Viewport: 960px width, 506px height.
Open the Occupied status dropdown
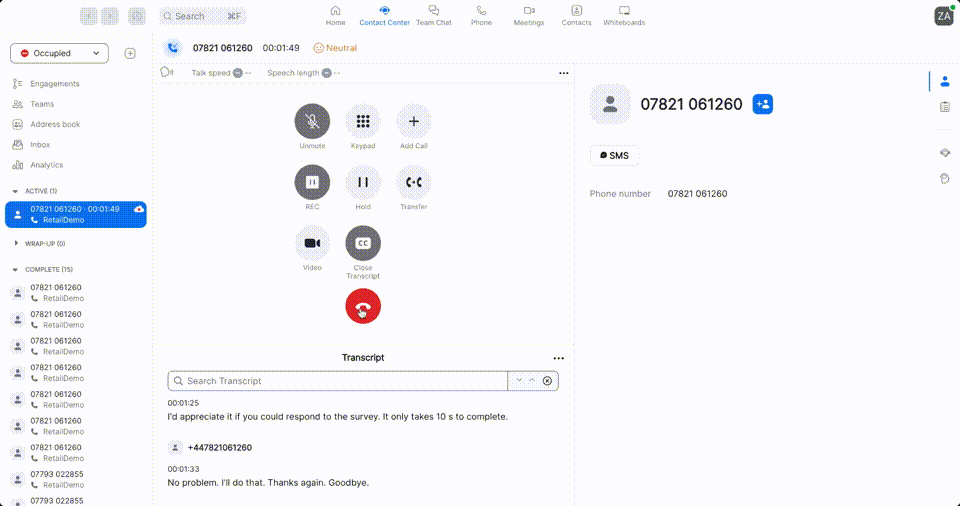pyautogui.click(x=59, y=53)
